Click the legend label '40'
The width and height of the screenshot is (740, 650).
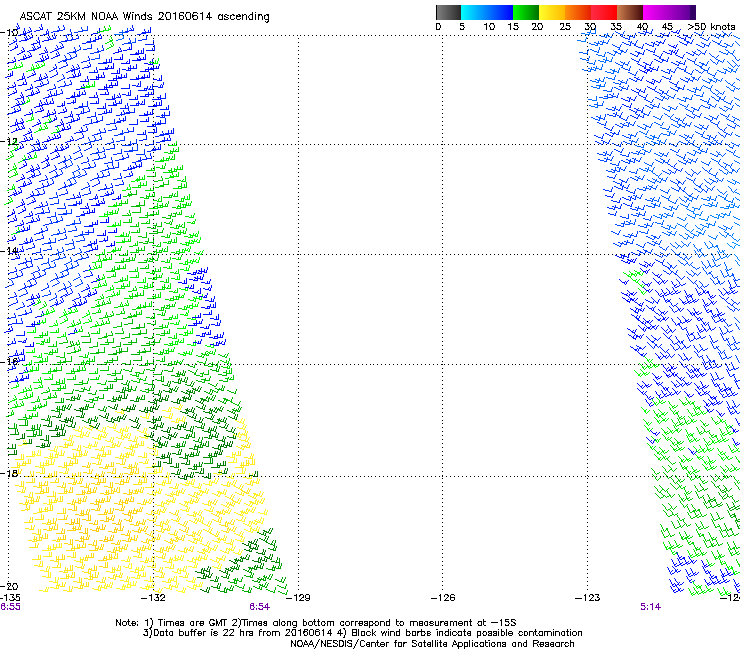click(642, 27)
